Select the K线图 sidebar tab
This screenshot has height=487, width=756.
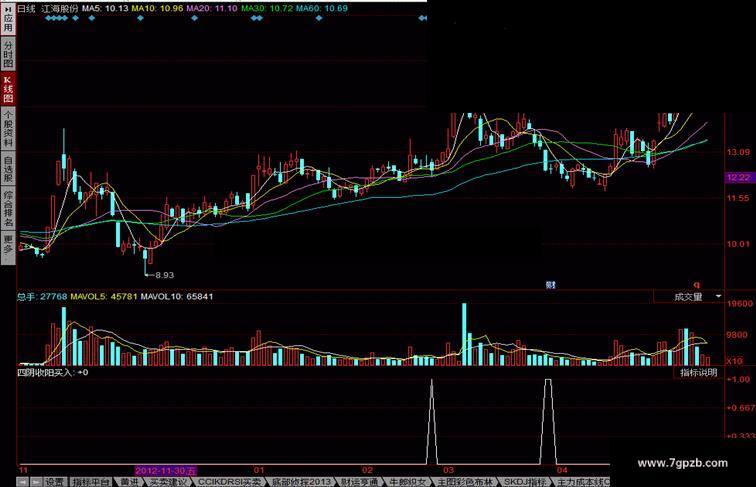click(8, 89)
